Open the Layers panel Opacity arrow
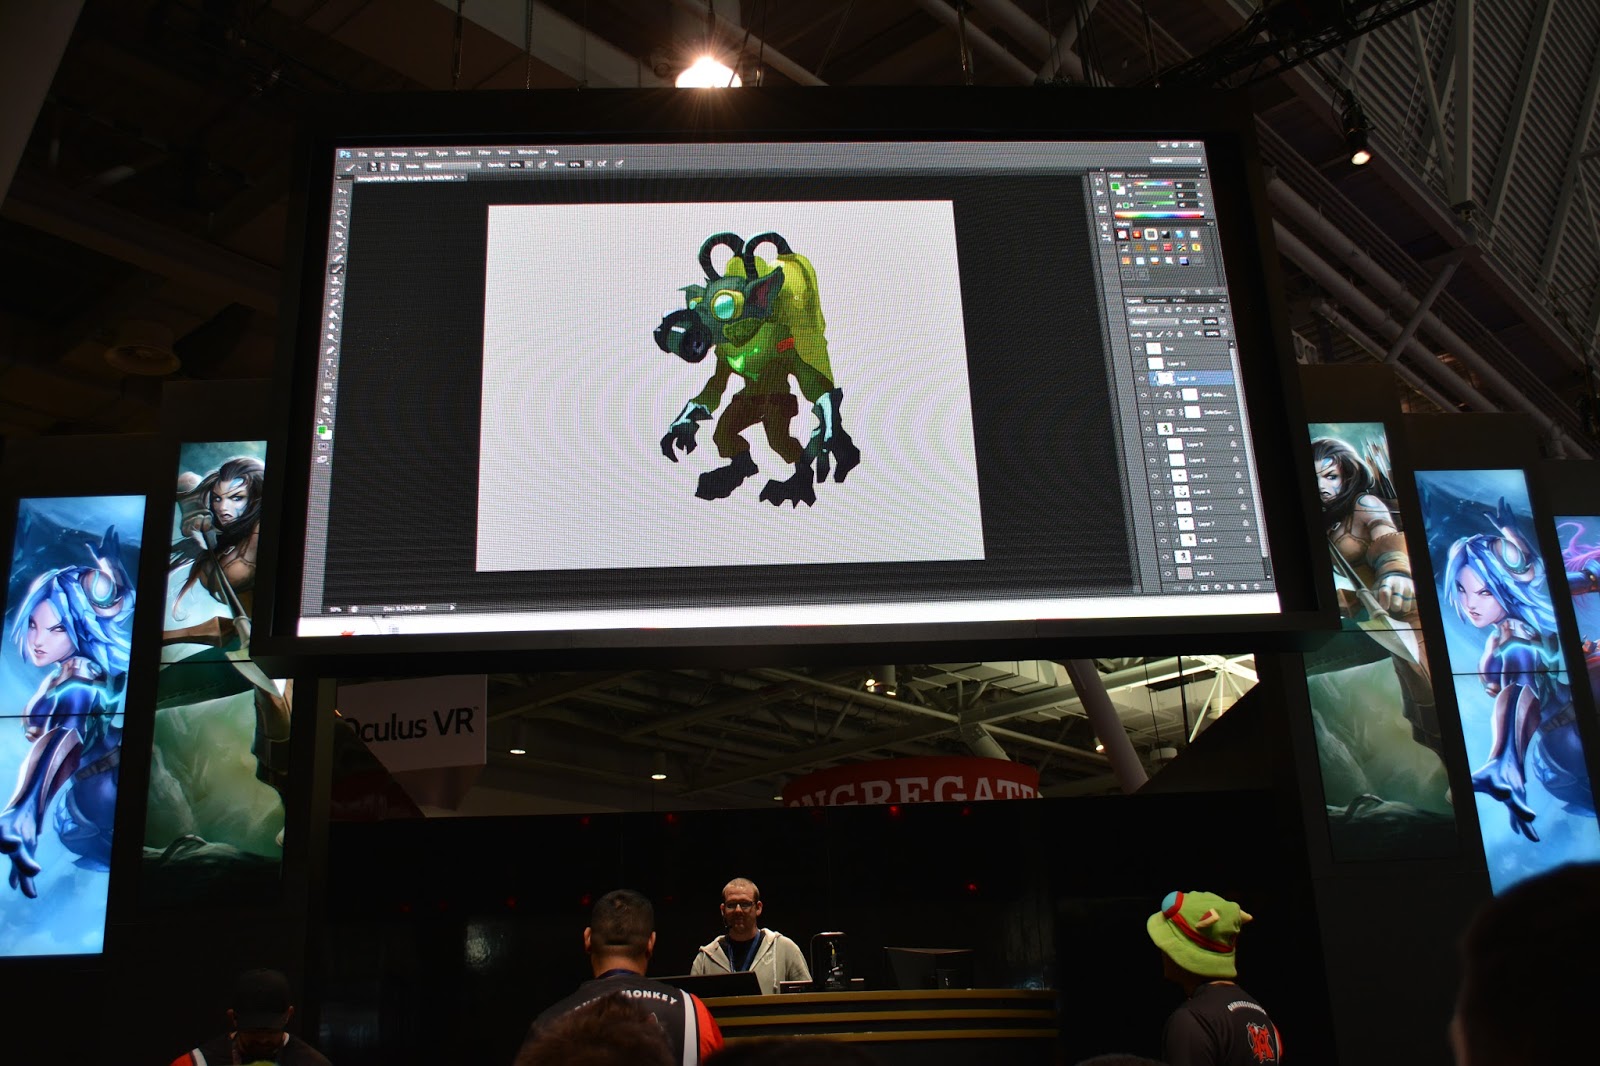 click(x=1221, y=321)
